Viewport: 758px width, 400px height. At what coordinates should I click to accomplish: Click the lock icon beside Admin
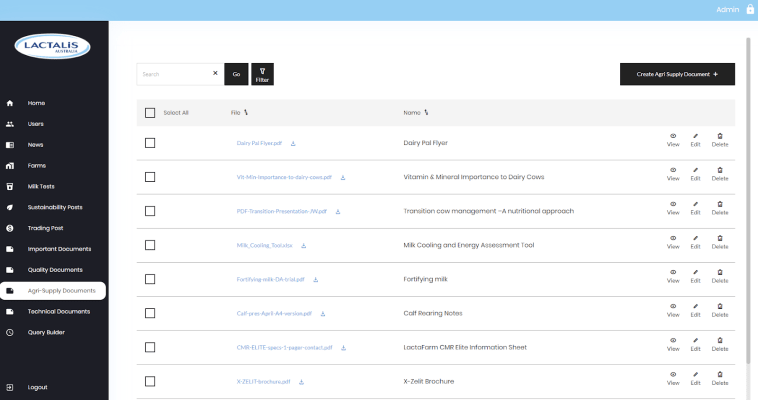coord(750,9)
